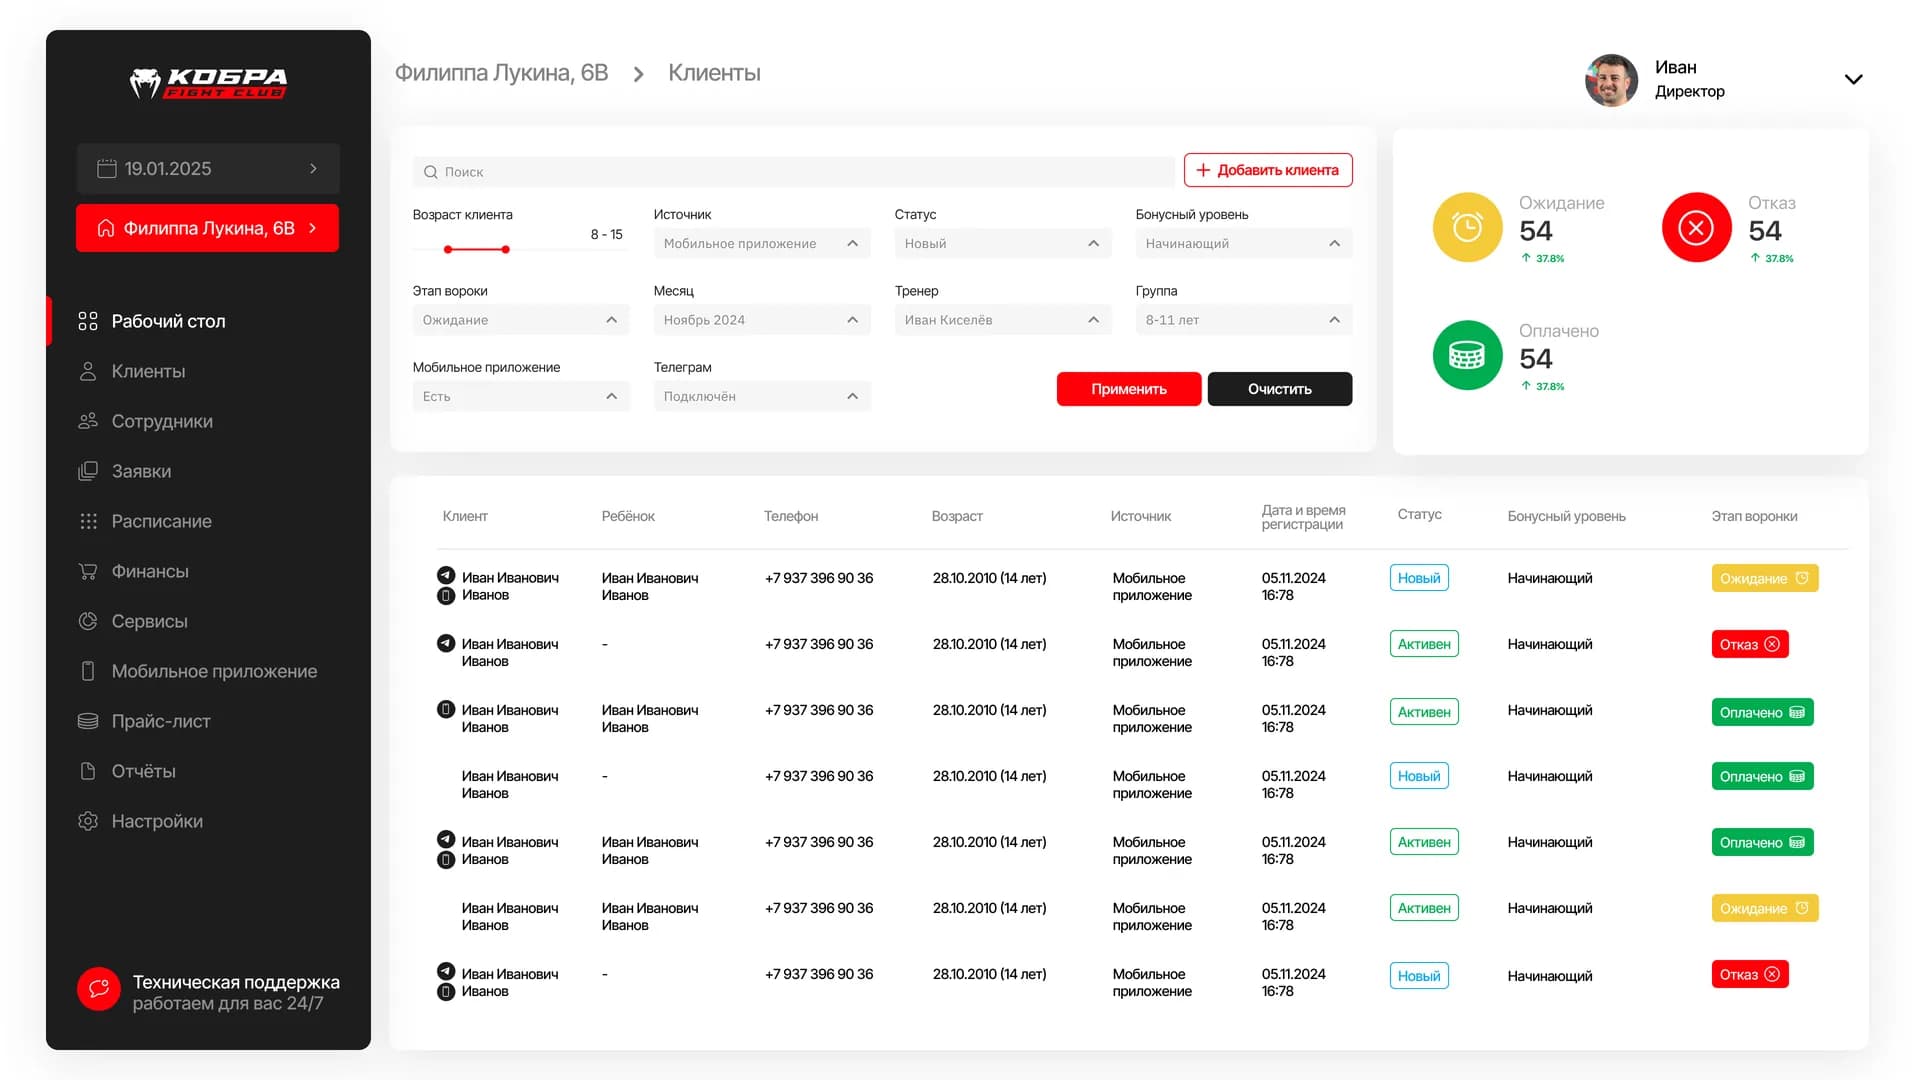Click the yellow Ожидание clock icon
Screen dimensions: 1920x1080
[x=1467, y=227]
